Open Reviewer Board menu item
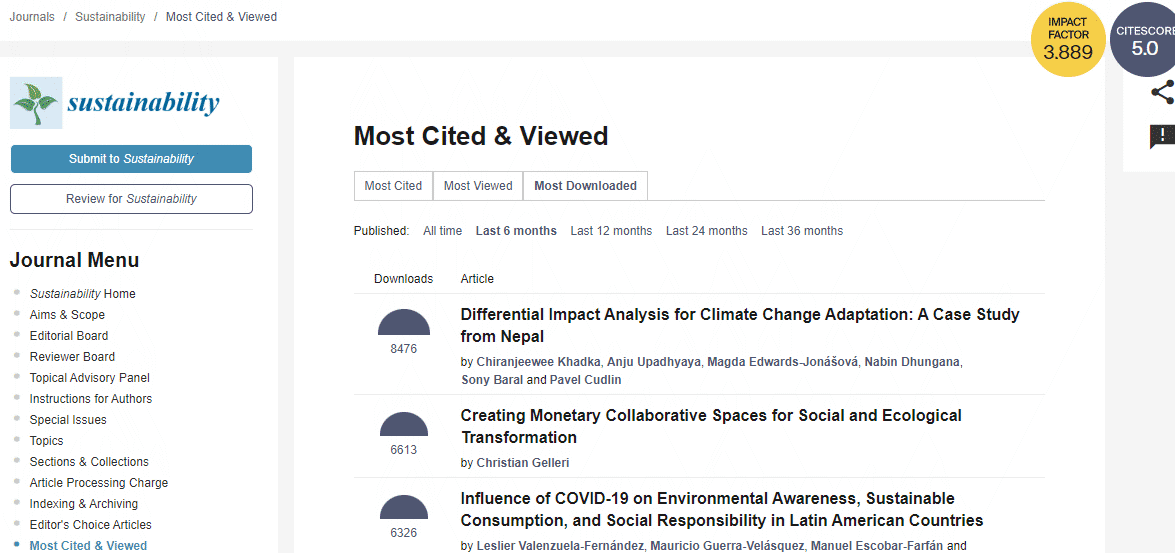The image size is (1175, 553). [x=72, y=357]
